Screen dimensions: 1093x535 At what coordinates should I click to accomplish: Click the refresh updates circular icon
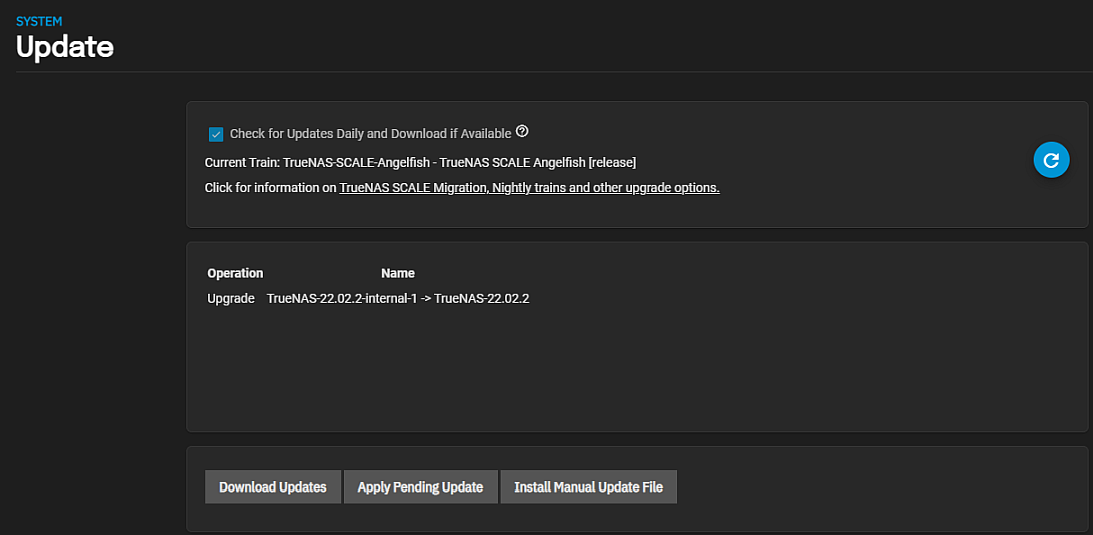click(1051, 160)
